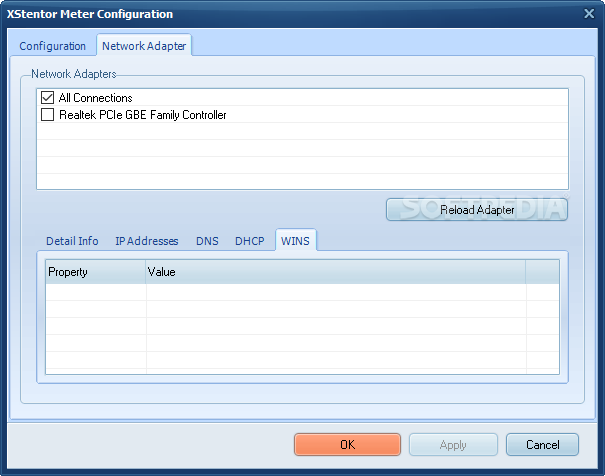Open the IP Addresses tab

point(147,241)
